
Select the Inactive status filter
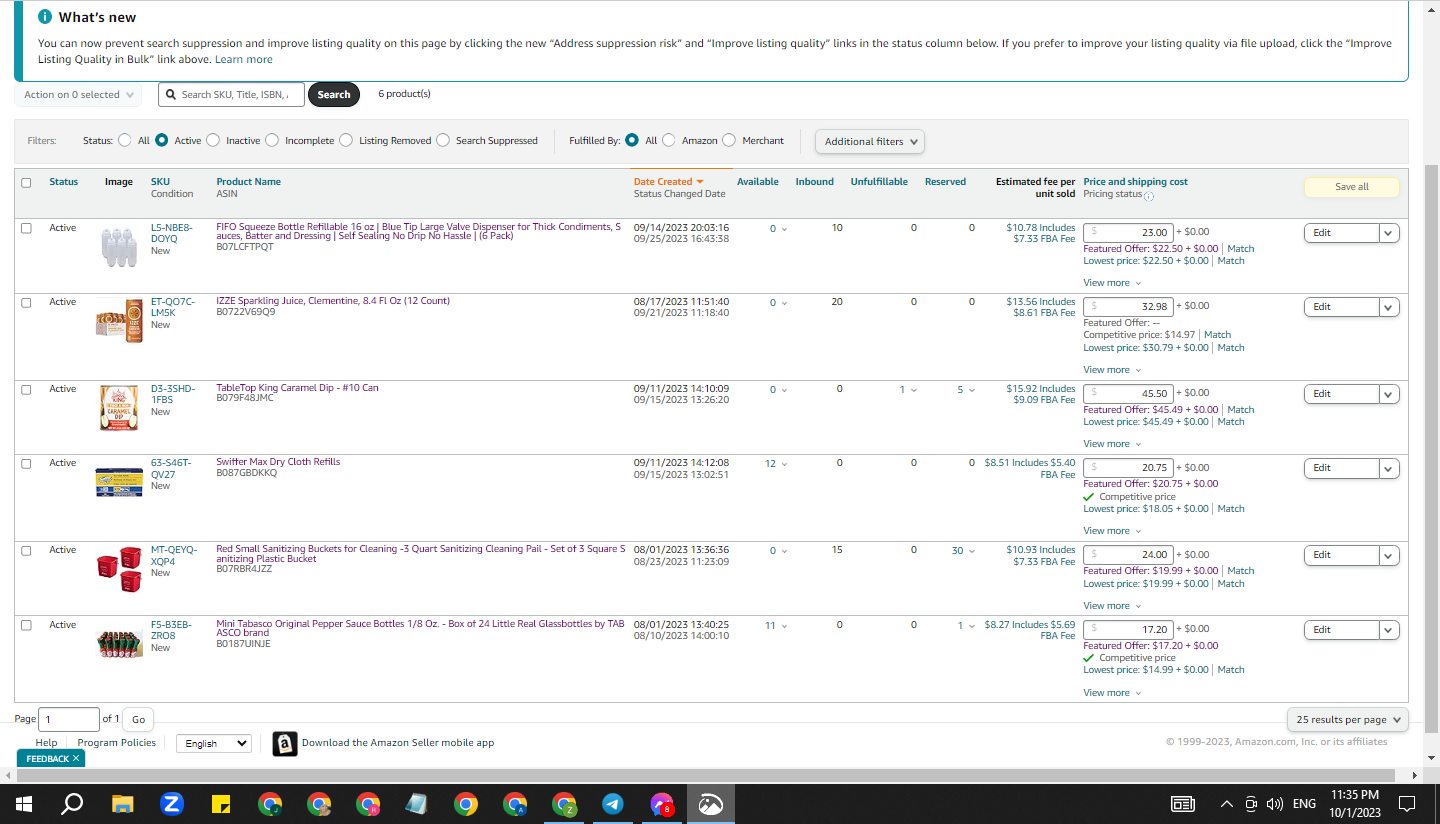click(x=213, y=140)
